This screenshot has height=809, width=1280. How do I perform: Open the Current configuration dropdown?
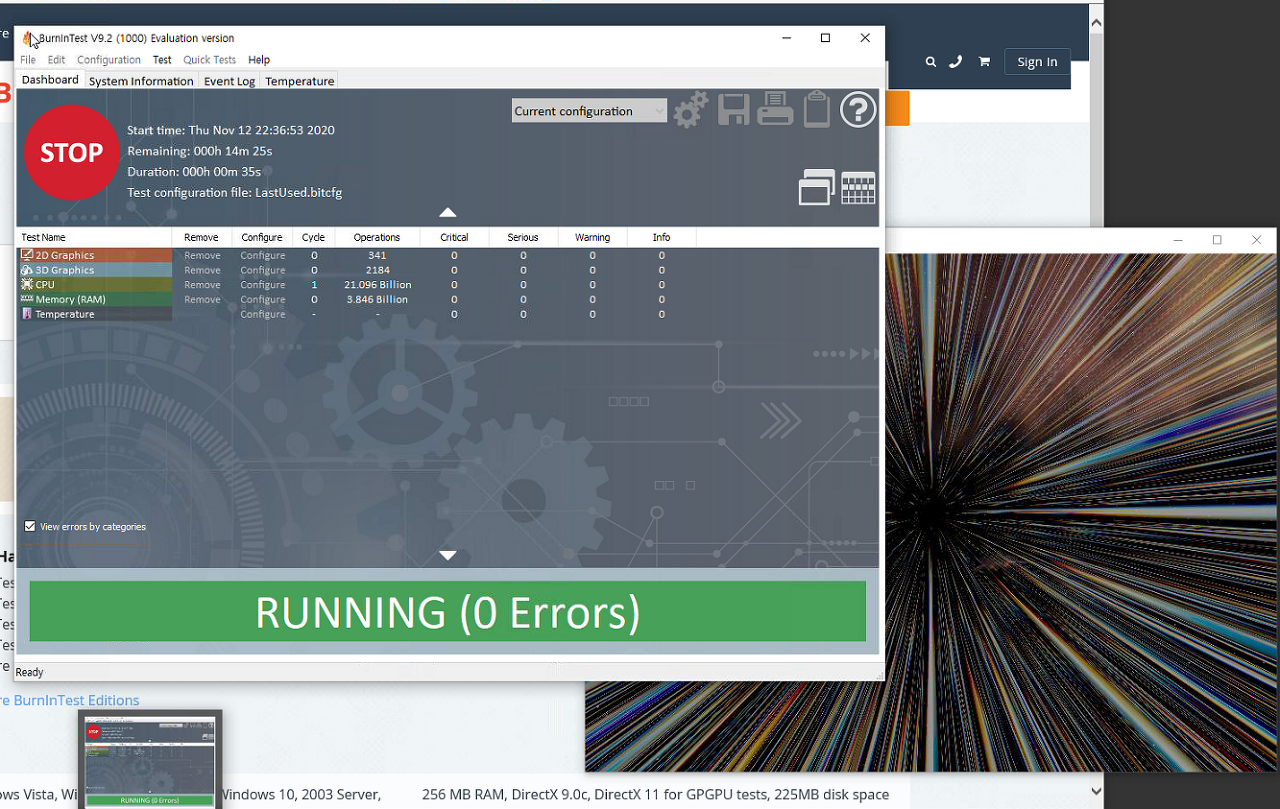coord(589,111)
